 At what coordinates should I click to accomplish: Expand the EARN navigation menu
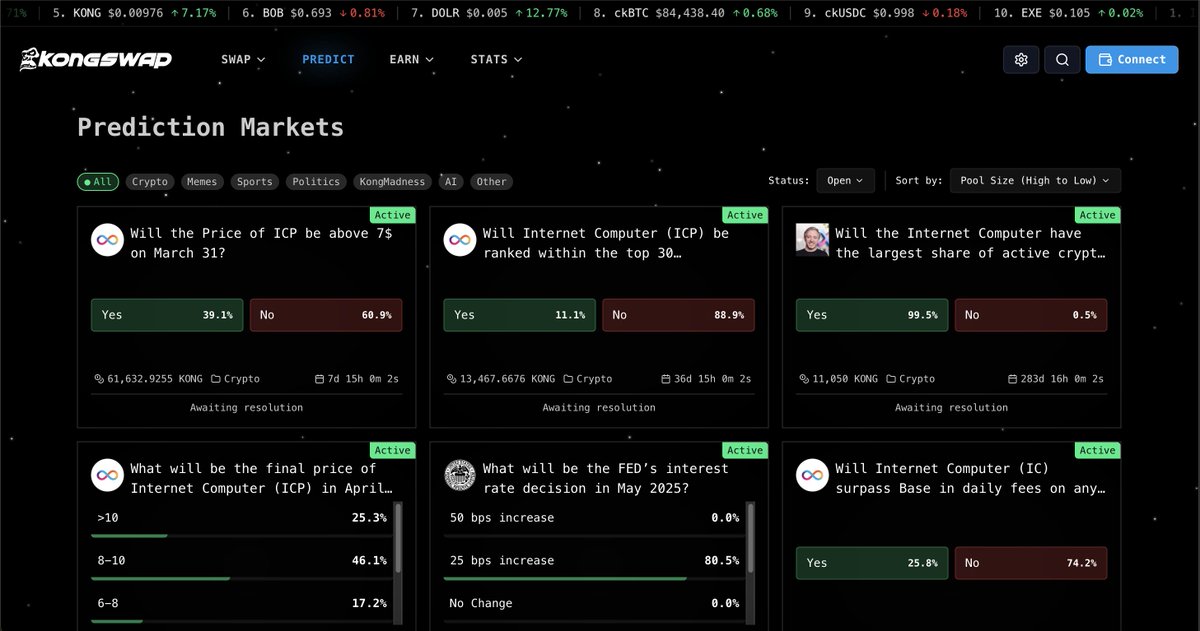click(412, 60)
